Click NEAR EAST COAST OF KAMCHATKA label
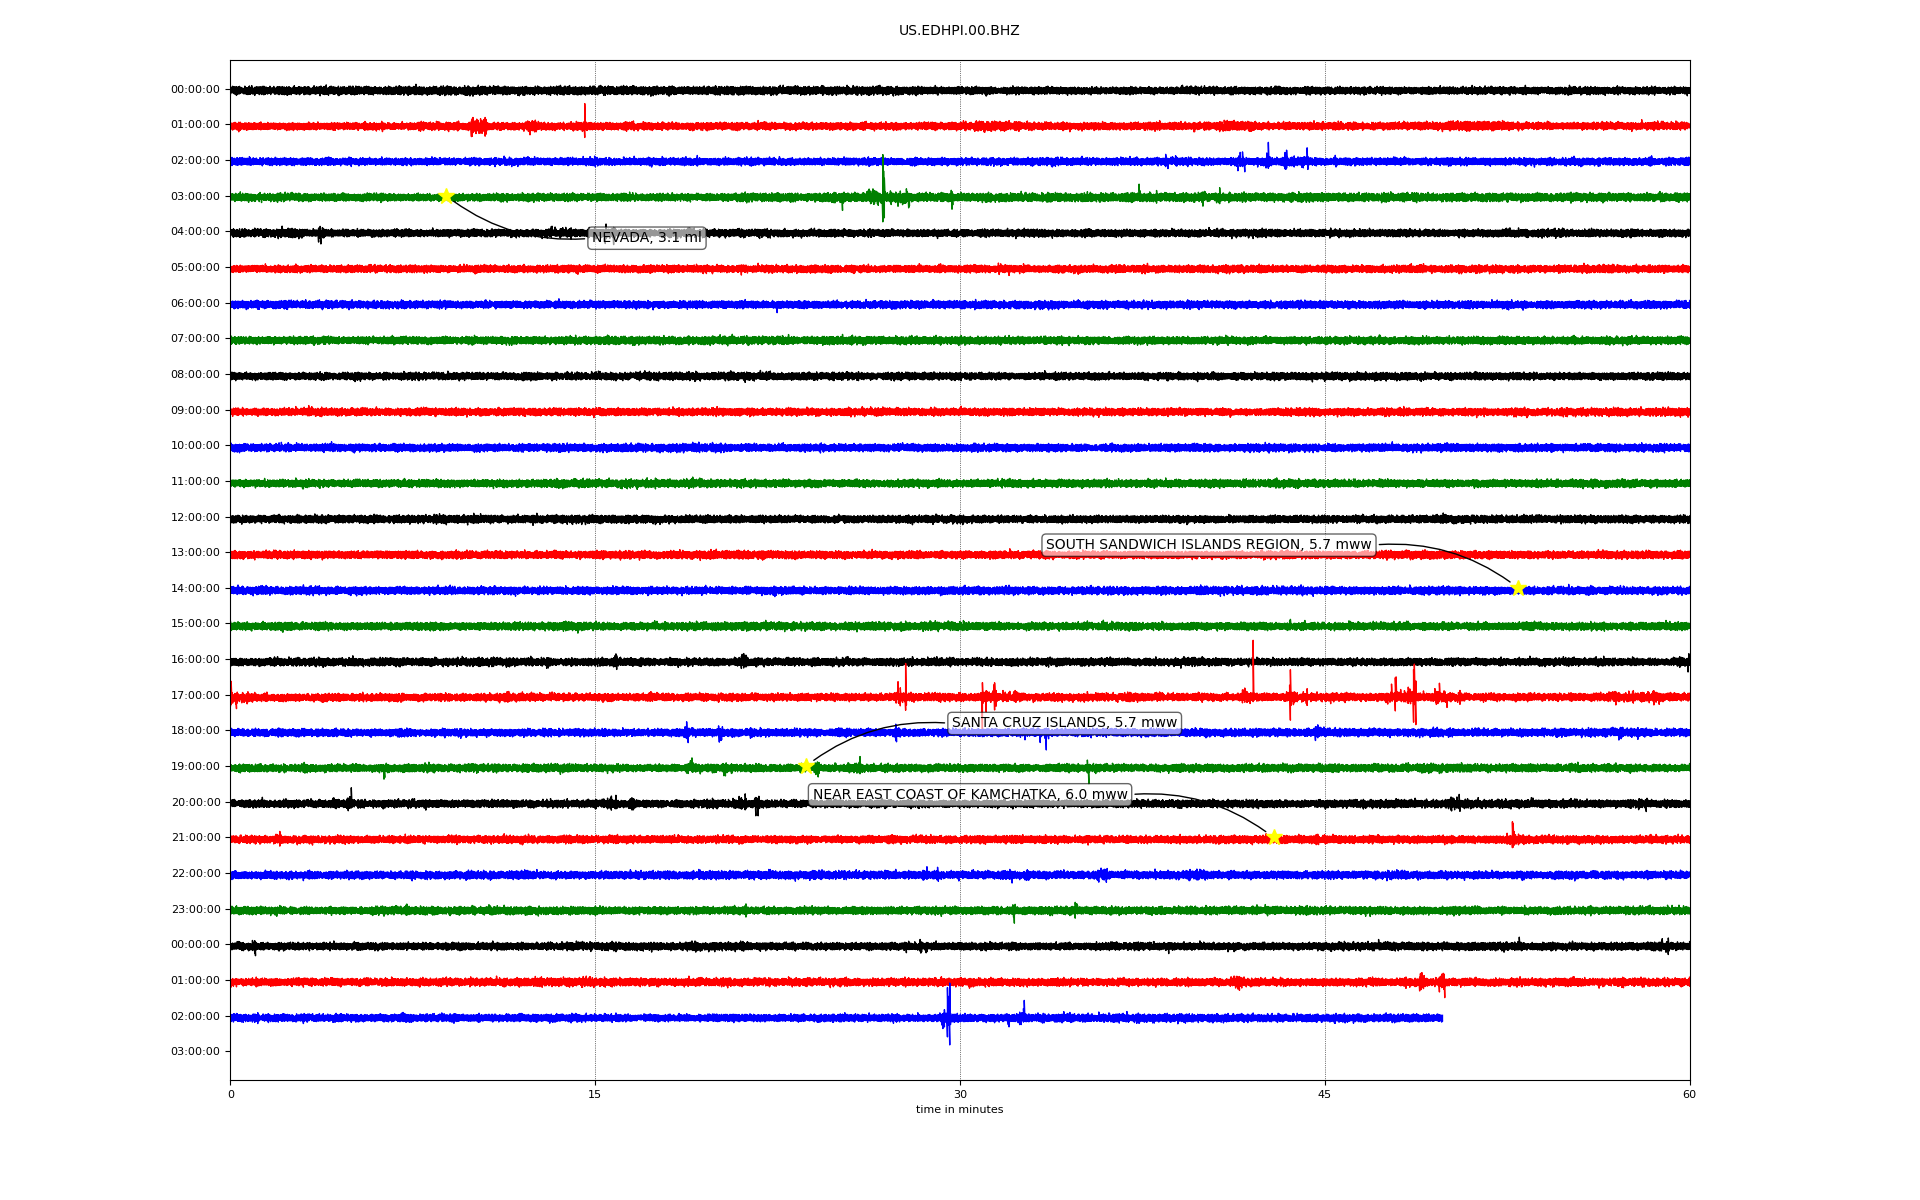This screenshot has height=1200, width=1920. 969,795
